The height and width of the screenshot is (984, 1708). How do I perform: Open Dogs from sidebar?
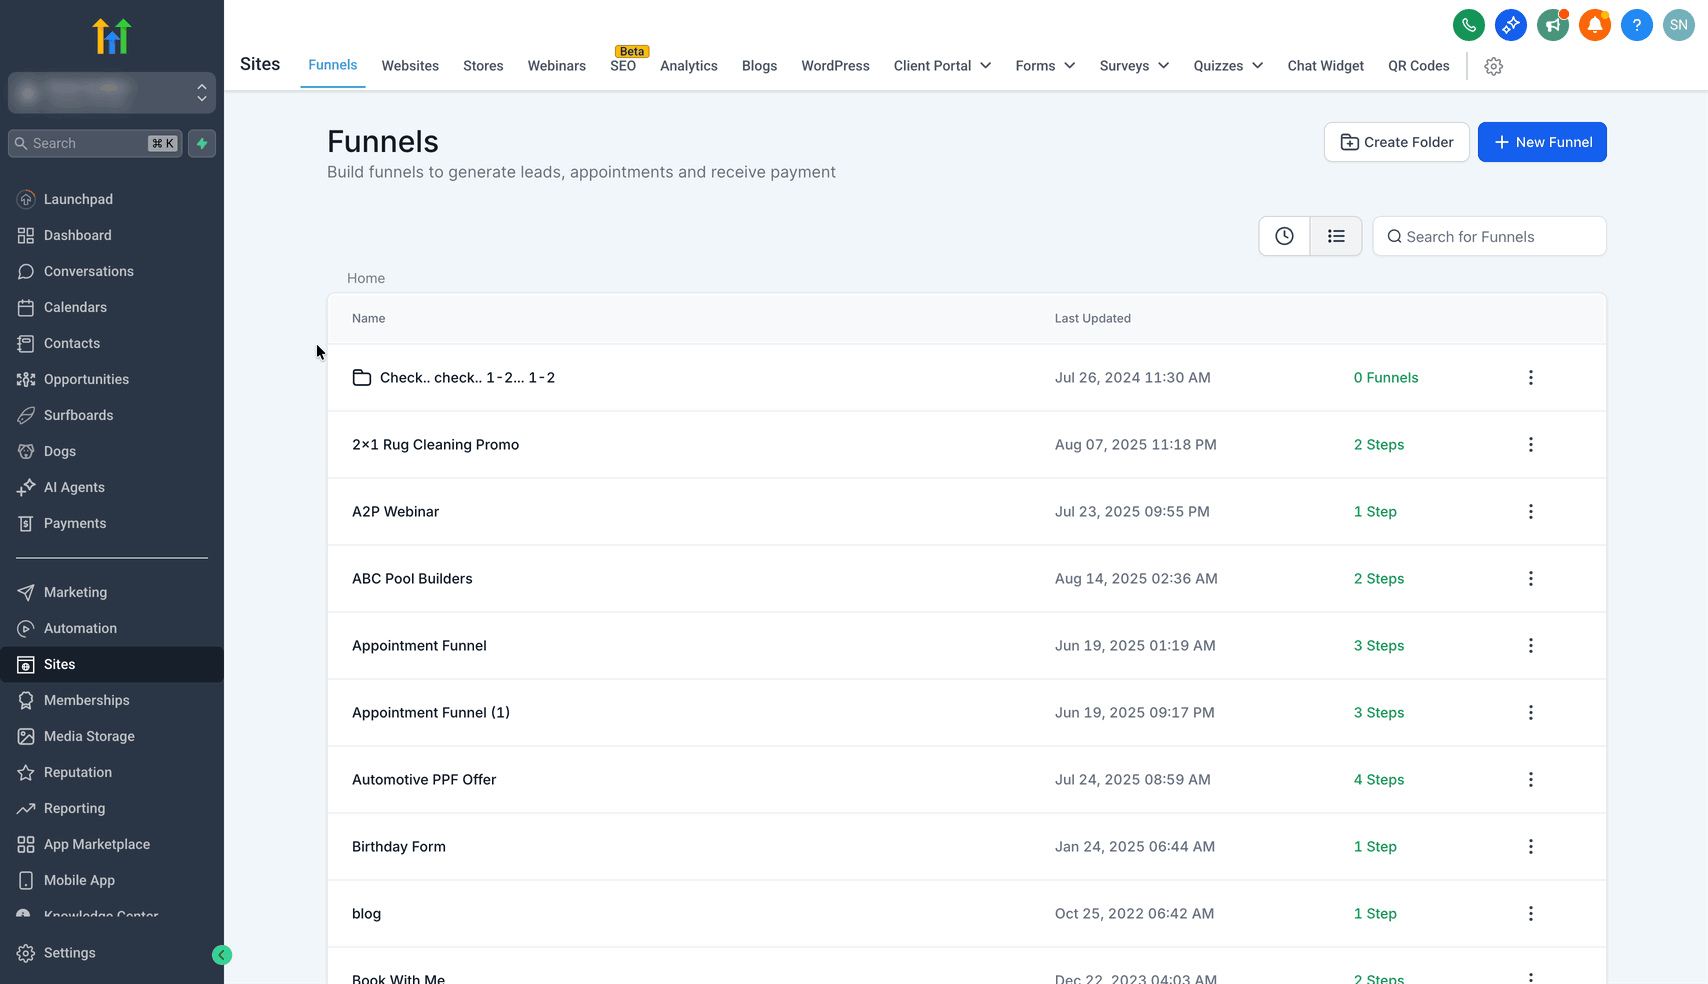coord(112,451)
